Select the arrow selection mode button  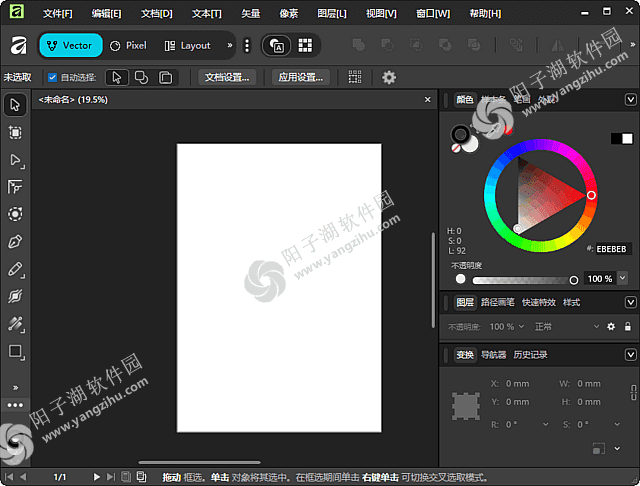pos(117,77)
